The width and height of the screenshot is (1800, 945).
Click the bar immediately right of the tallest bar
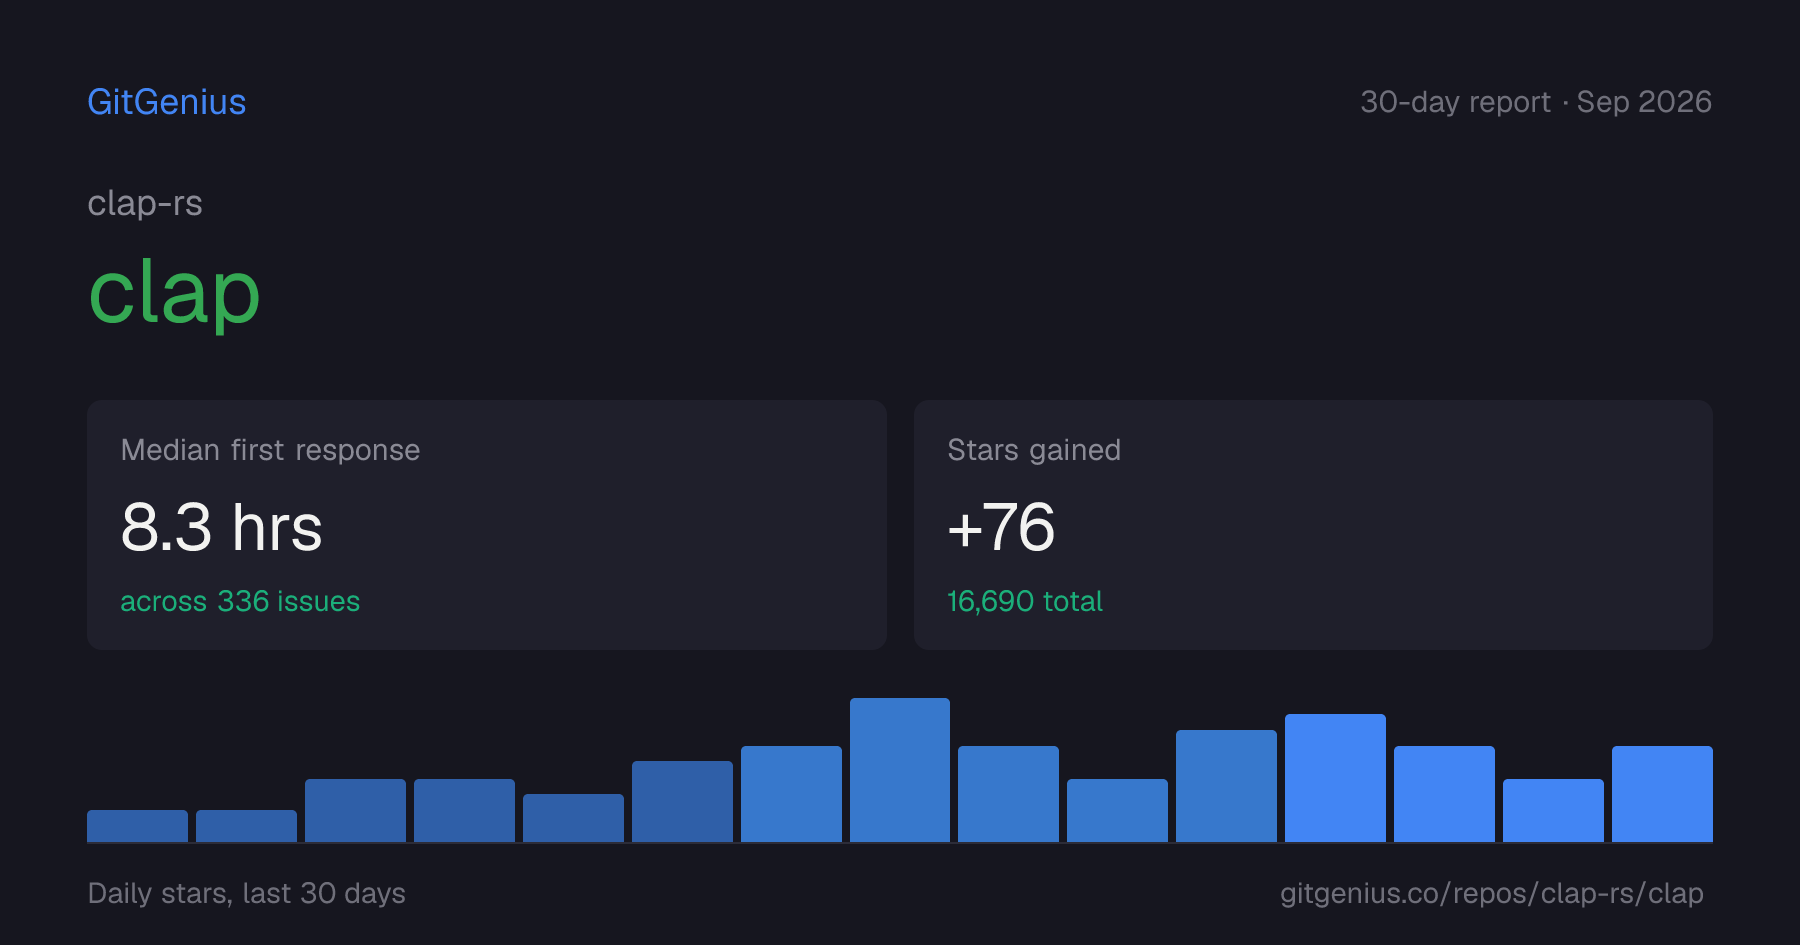pyautogui.click(x=1008, y=794)
